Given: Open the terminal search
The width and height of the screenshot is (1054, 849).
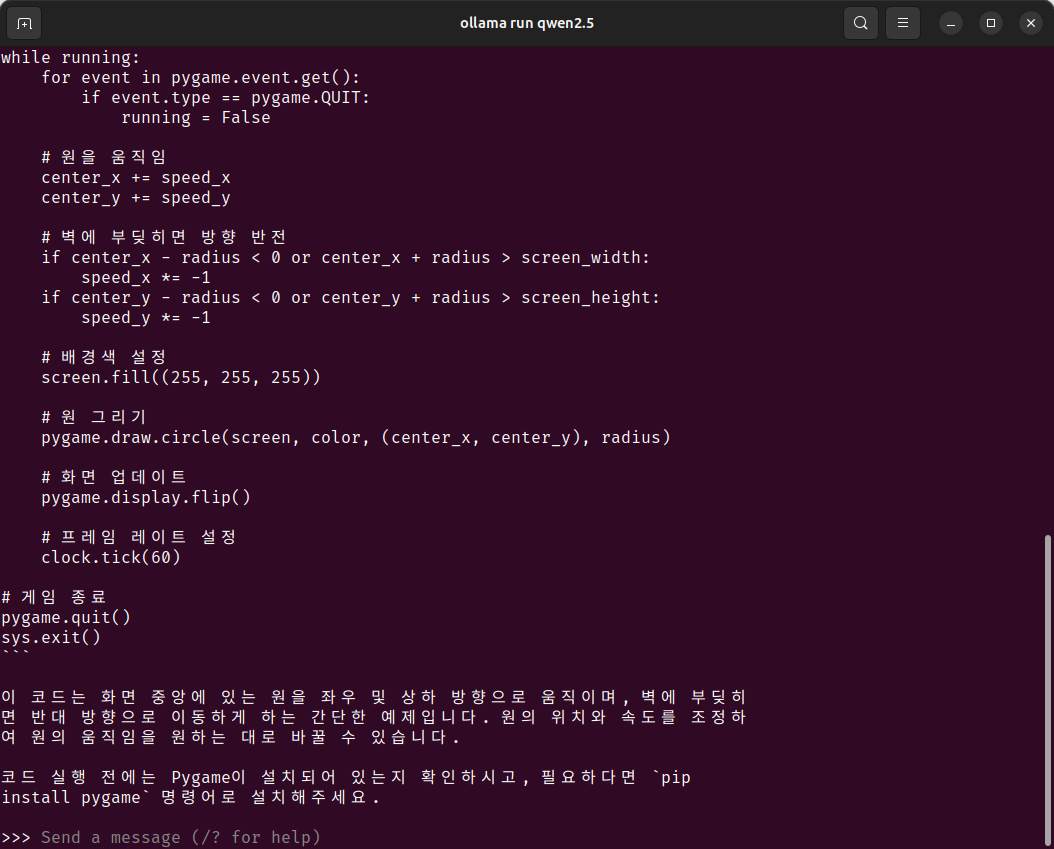Looking at the screenshot, I should click(860, 23).
